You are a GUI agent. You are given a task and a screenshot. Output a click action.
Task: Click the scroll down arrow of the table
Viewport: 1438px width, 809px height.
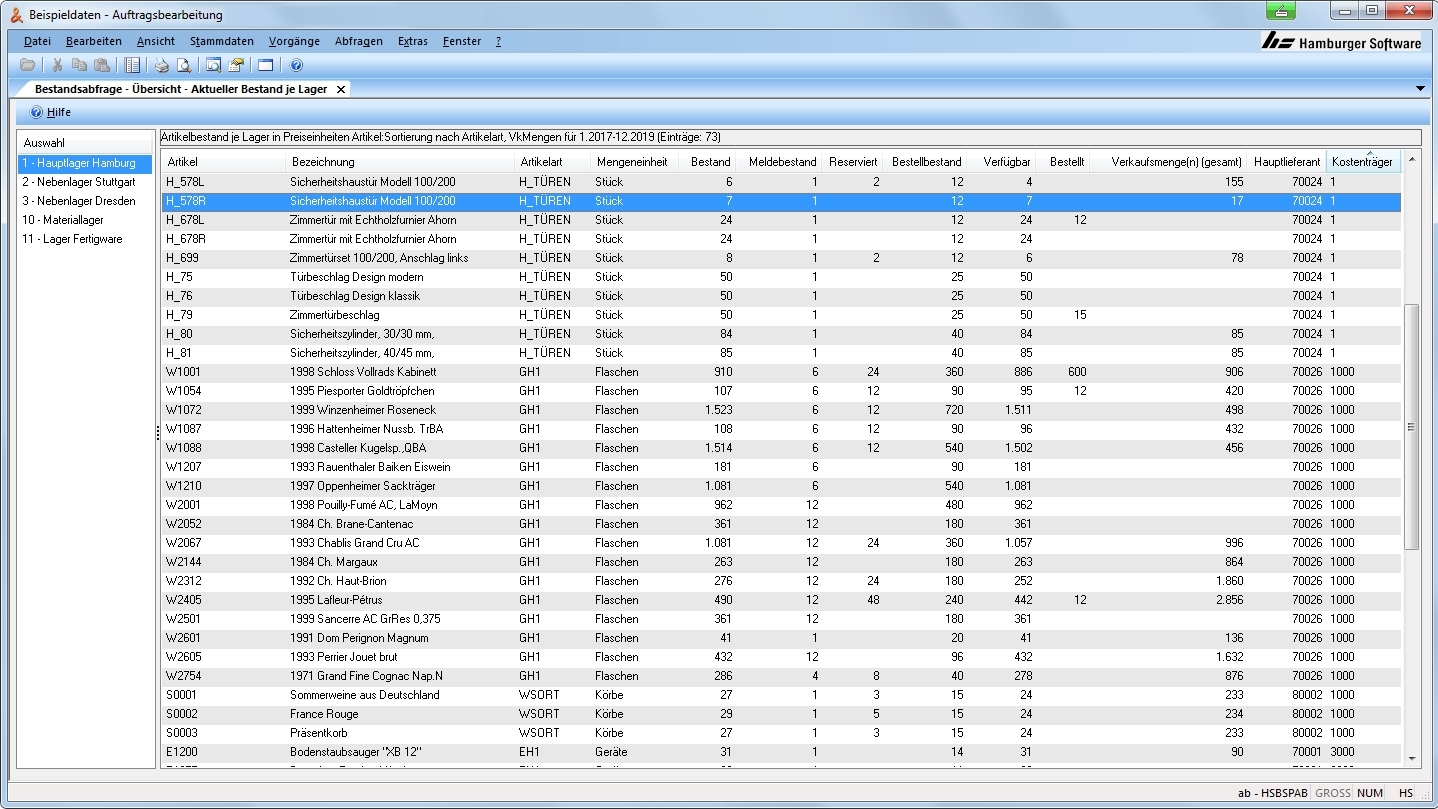[1412, 758]
